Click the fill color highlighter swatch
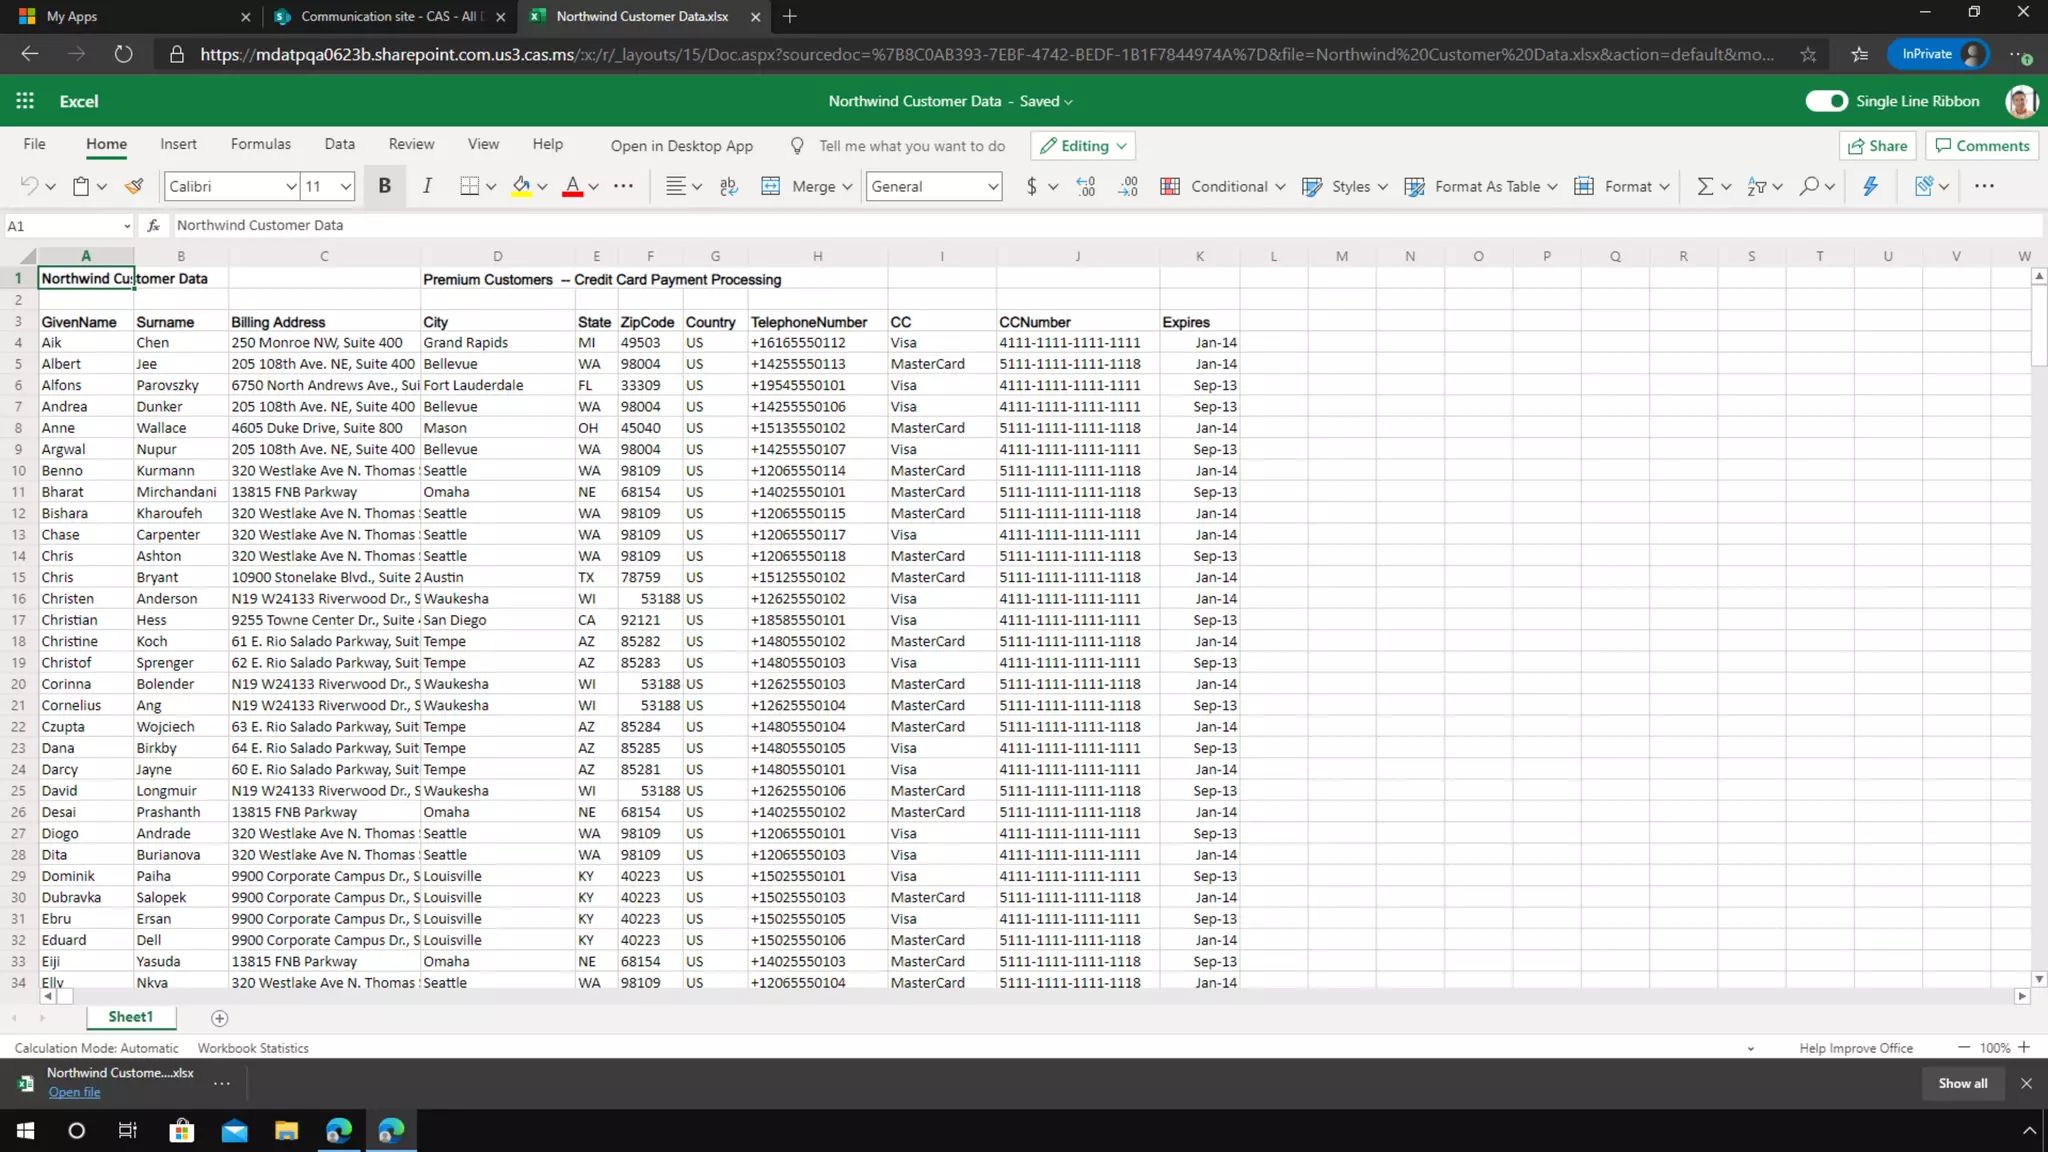The width and height of the screenshot is (2048, 1152). coord(521,186)
